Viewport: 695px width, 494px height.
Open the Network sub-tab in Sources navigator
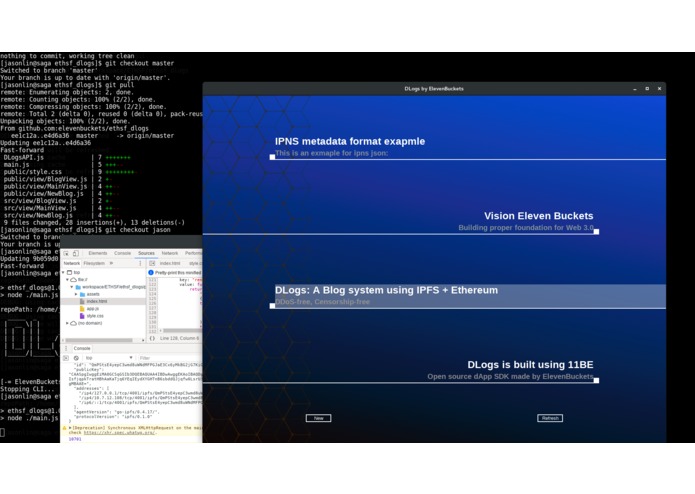tap(71, 263)
